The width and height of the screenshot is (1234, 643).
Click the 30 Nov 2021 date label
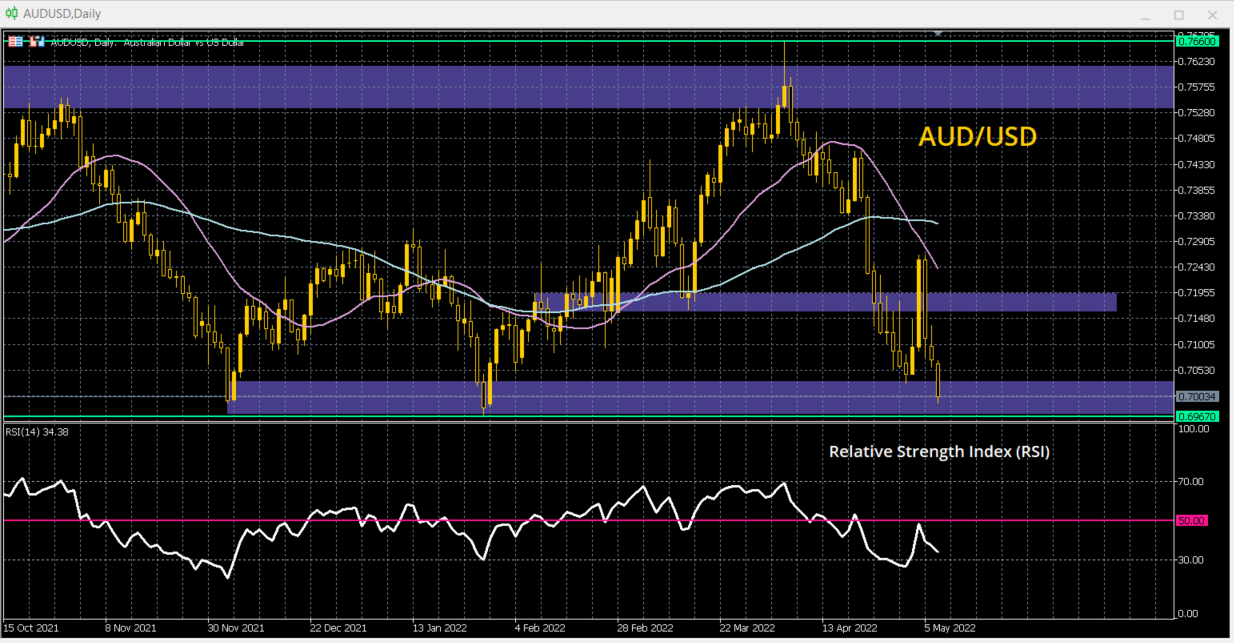(236, 630)
